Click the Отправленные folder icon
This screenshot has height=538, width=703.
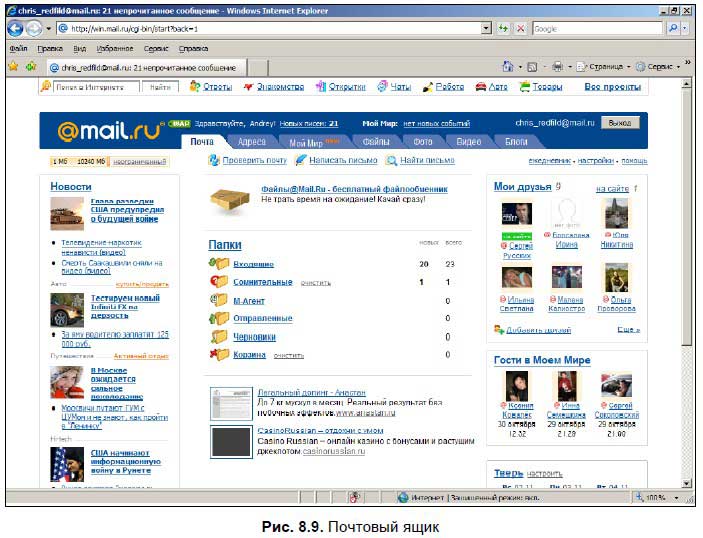pyautogui.click(x=219, y=318)
